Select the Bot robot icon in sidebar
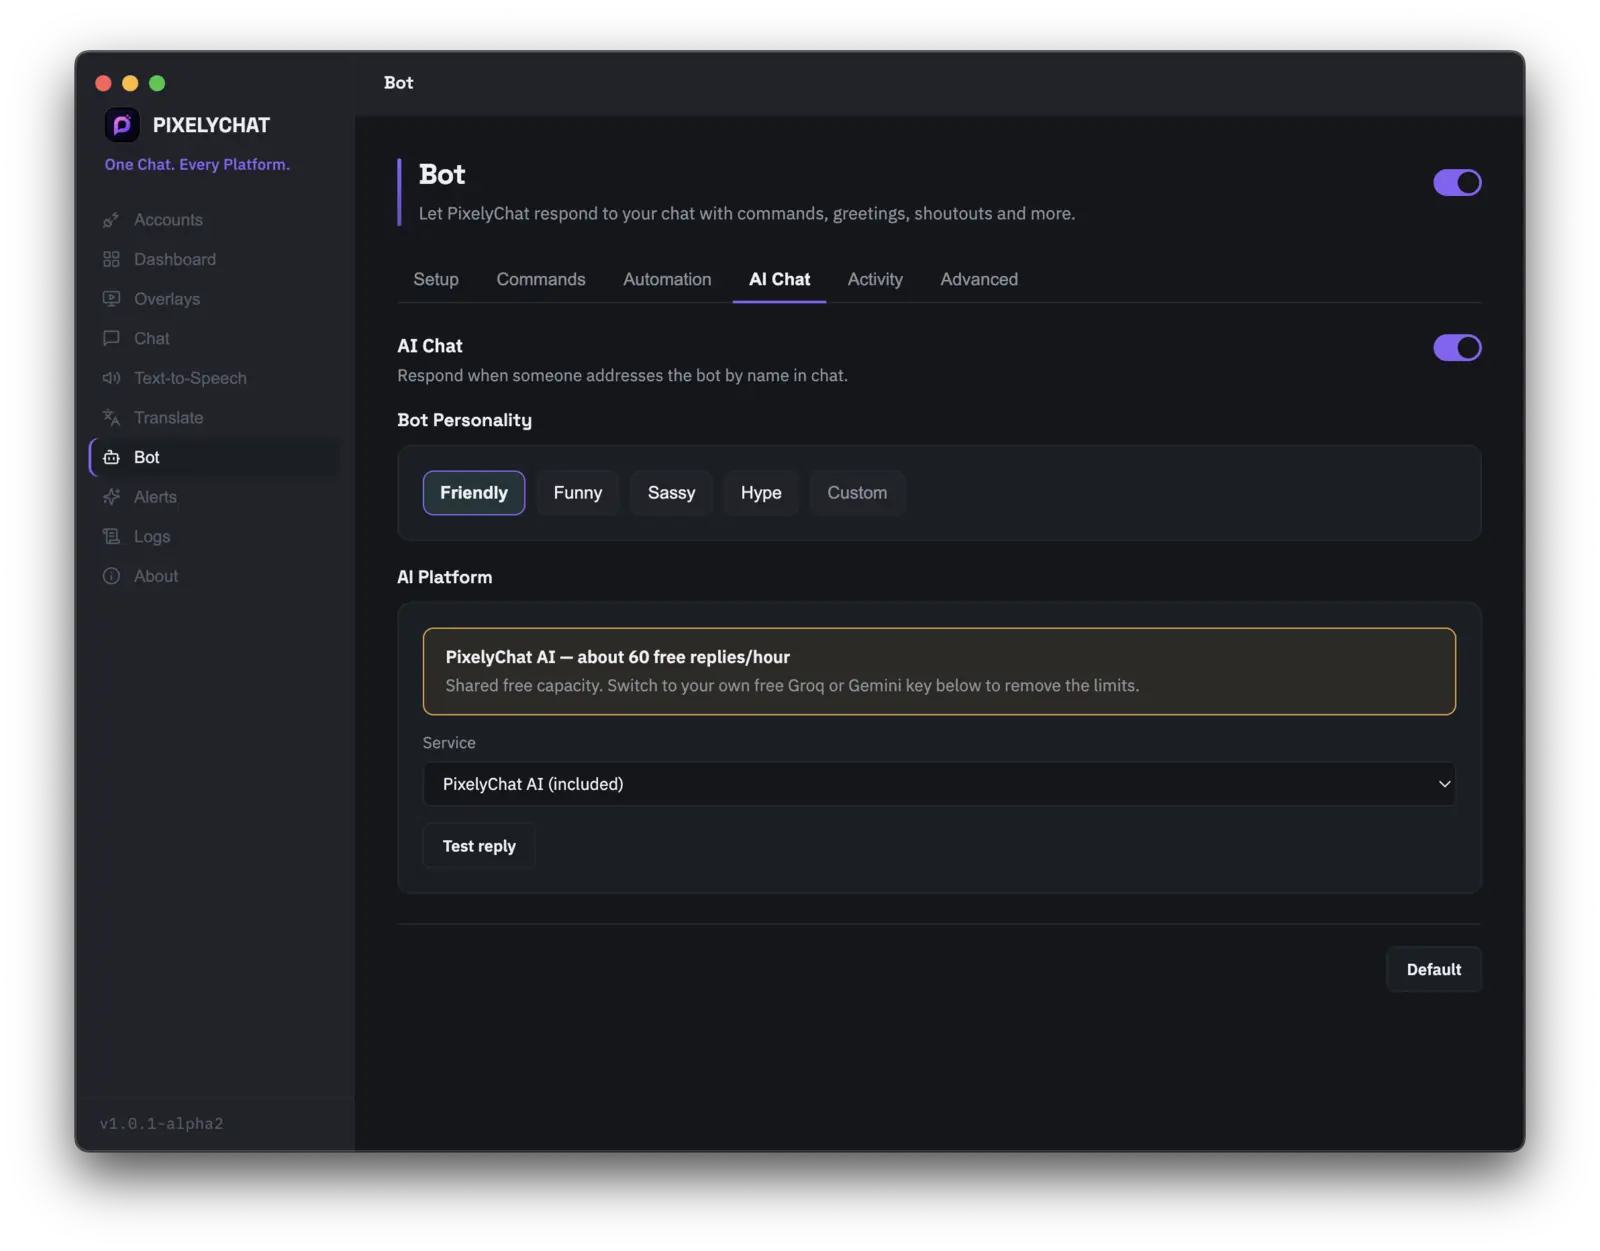This screenshot has width=1600, height=1251. point(111,457)
